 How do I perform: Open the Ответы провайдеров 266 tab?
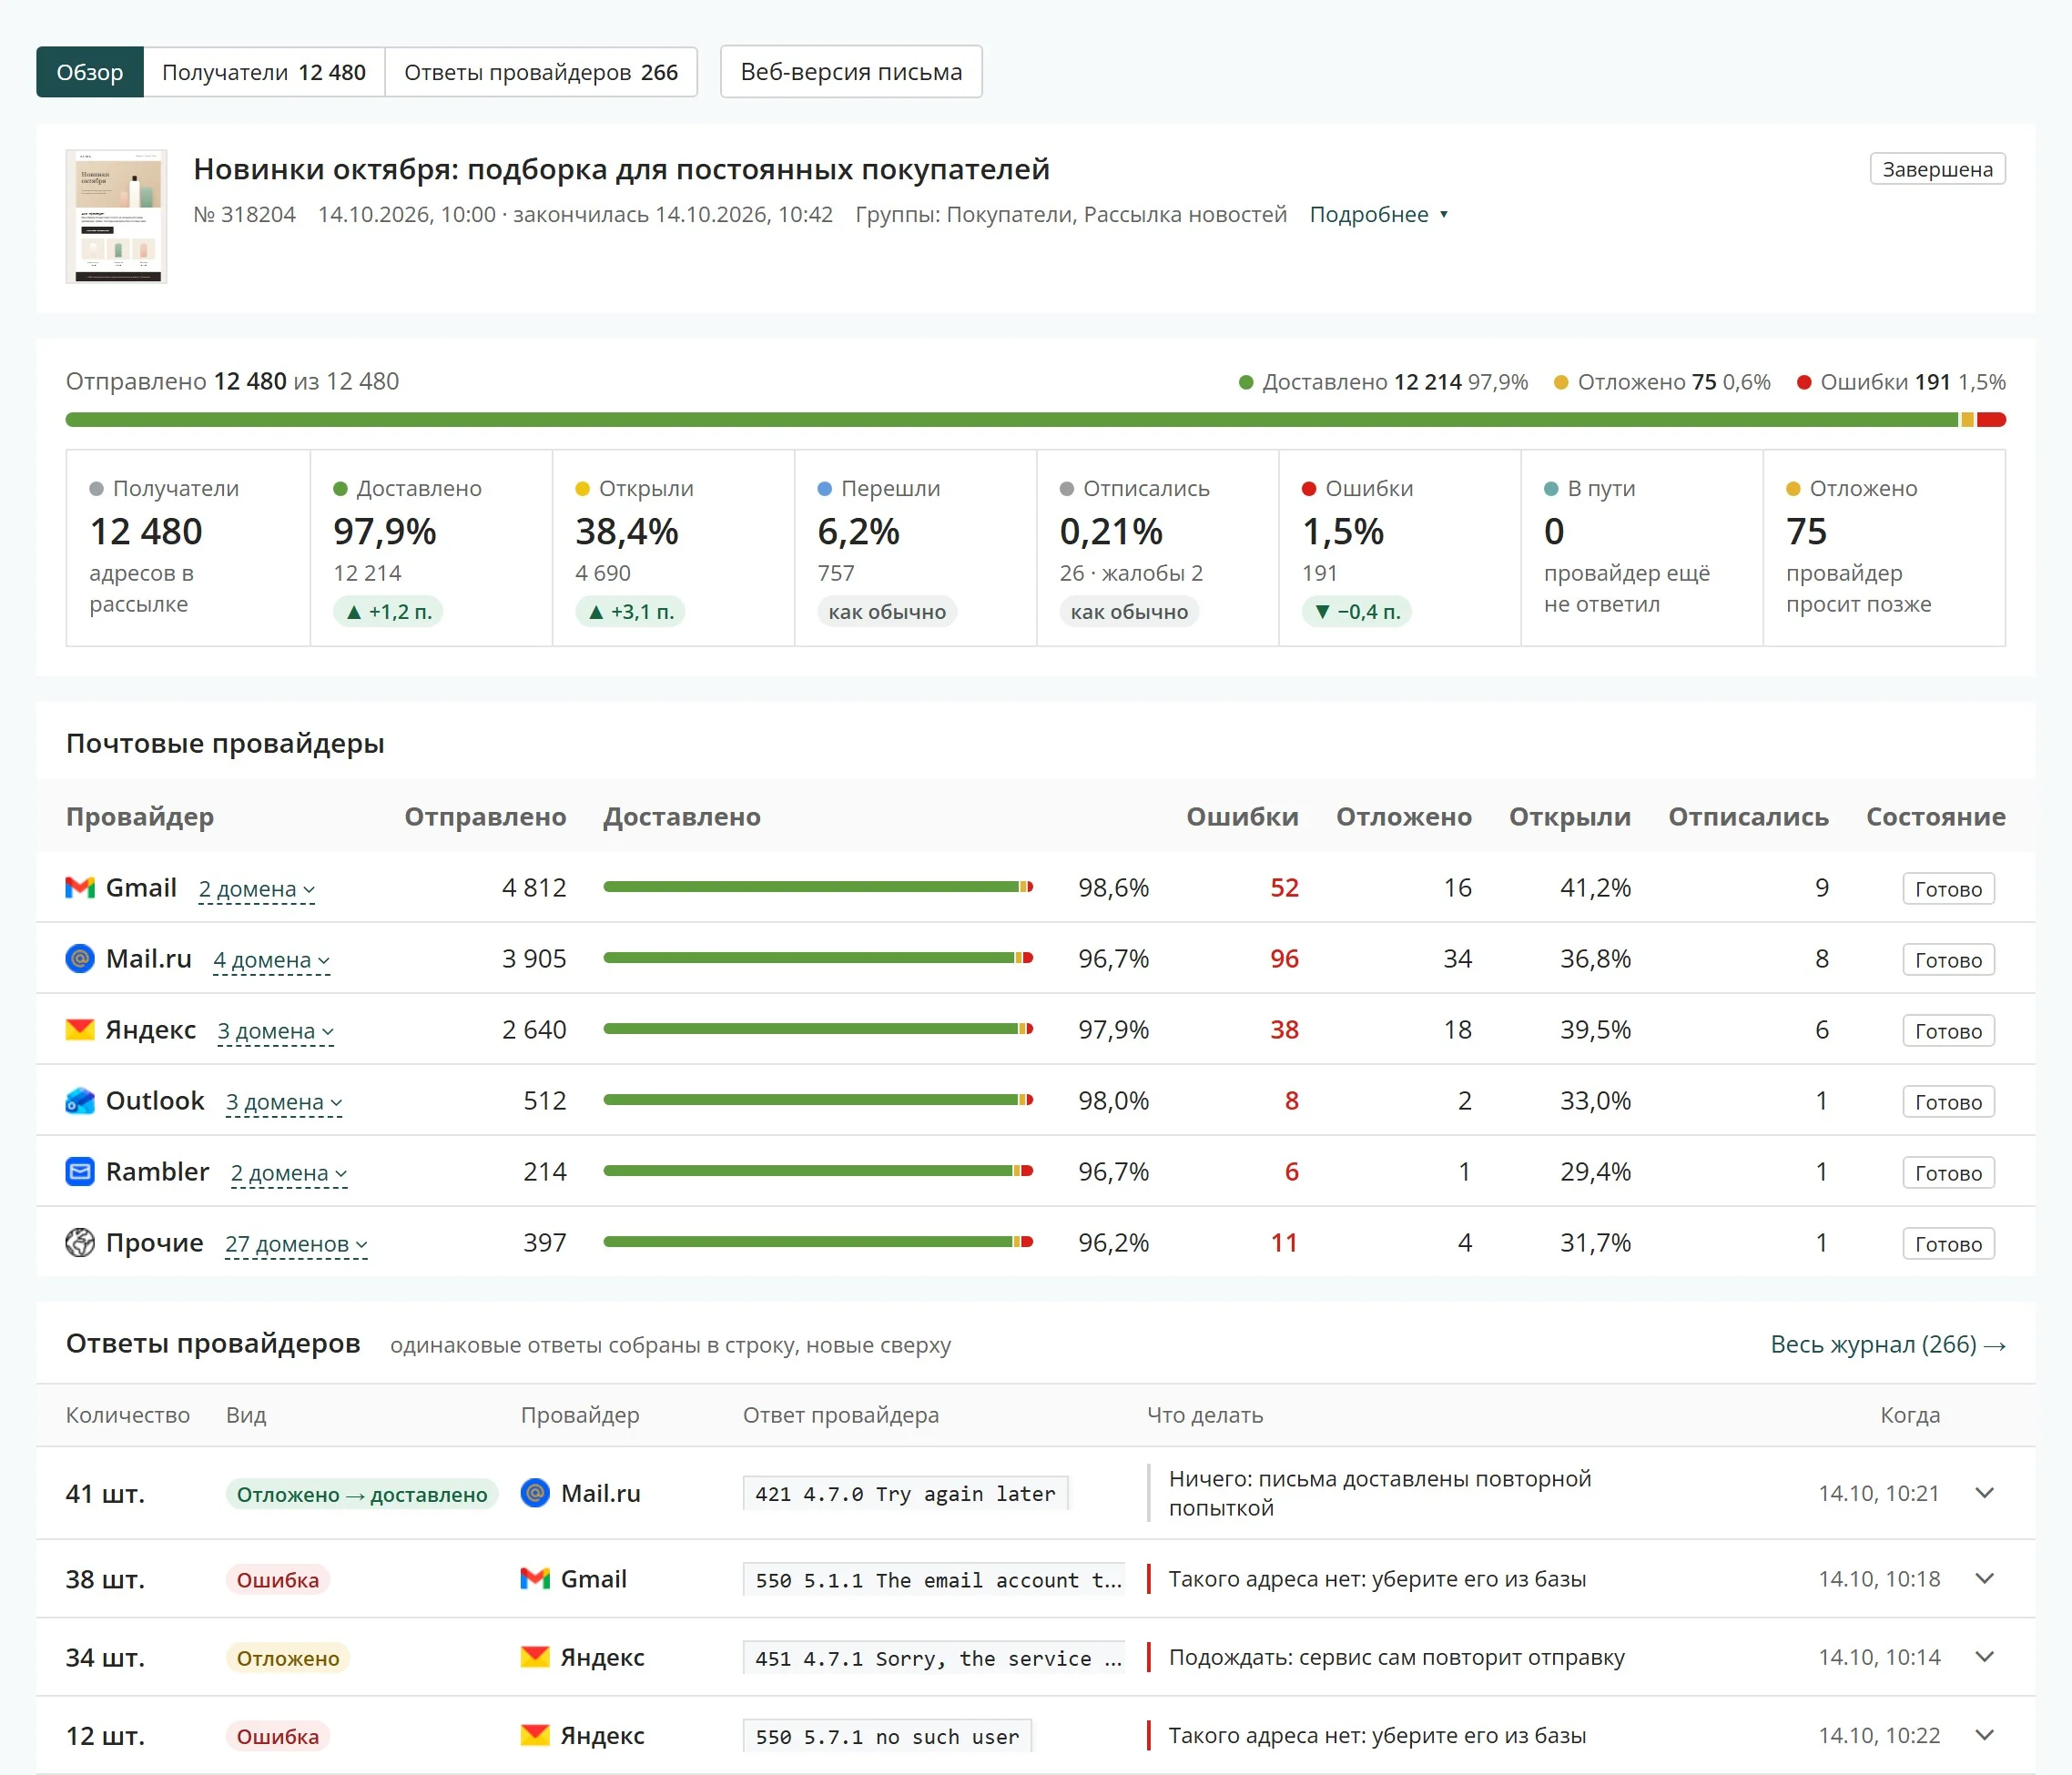pyautogui.click(x=541, y=72)
